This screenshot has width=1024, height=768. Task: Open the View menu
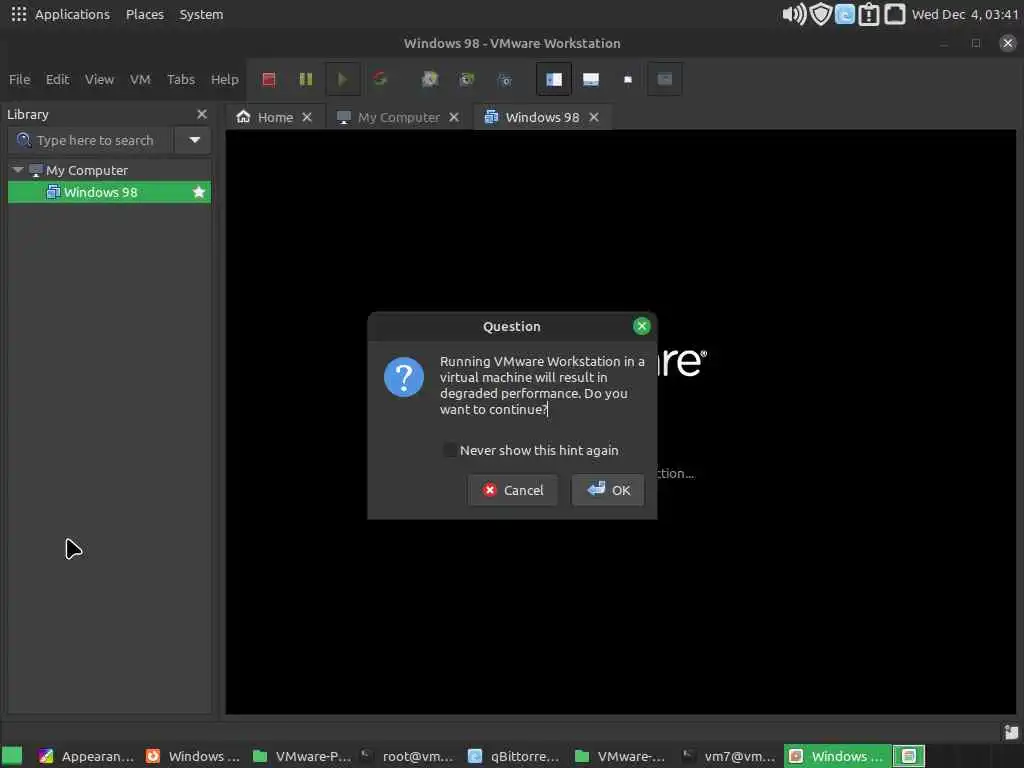99,79
